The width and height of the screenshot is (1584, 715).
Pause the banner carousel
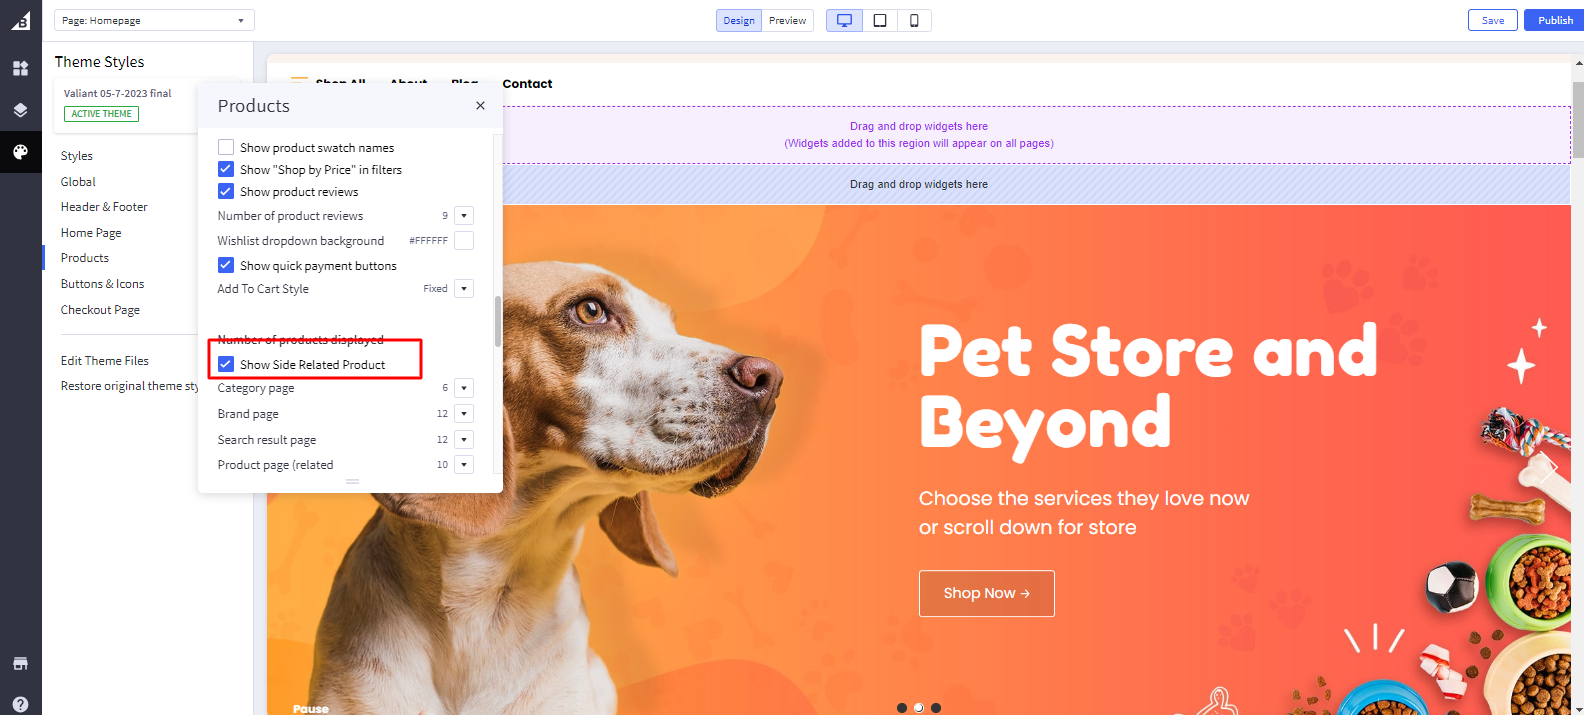(x=311, y=708)
